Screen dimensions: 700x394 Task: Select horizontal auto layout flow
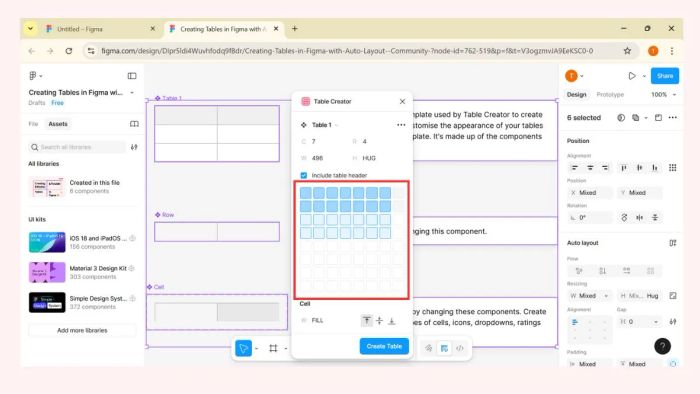pos(626,271)
